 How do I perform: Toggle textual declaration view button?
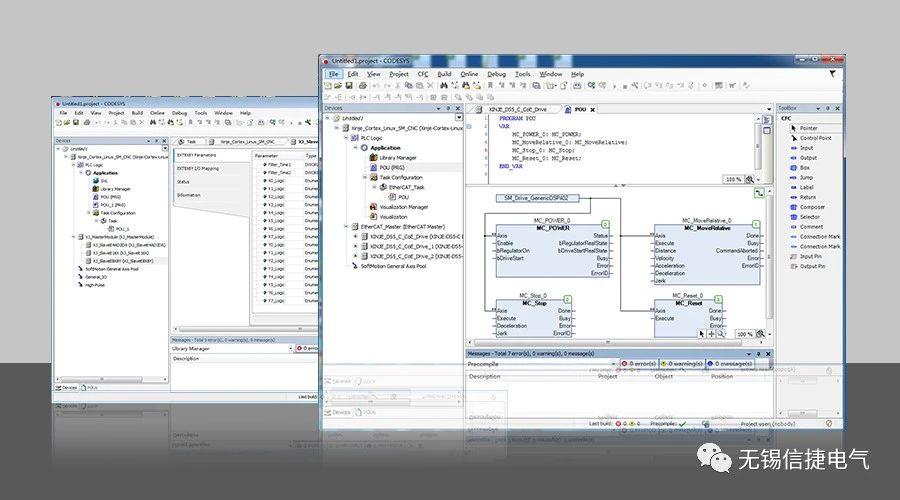(767, 120)
